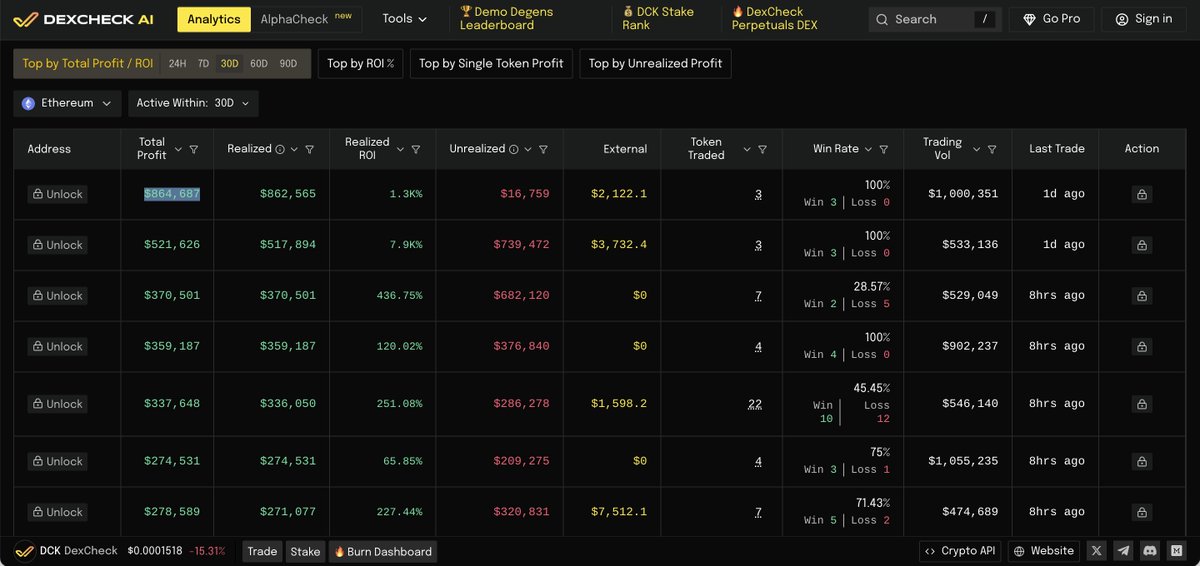Filter the Trading Vol column

[x=991, y=149]
